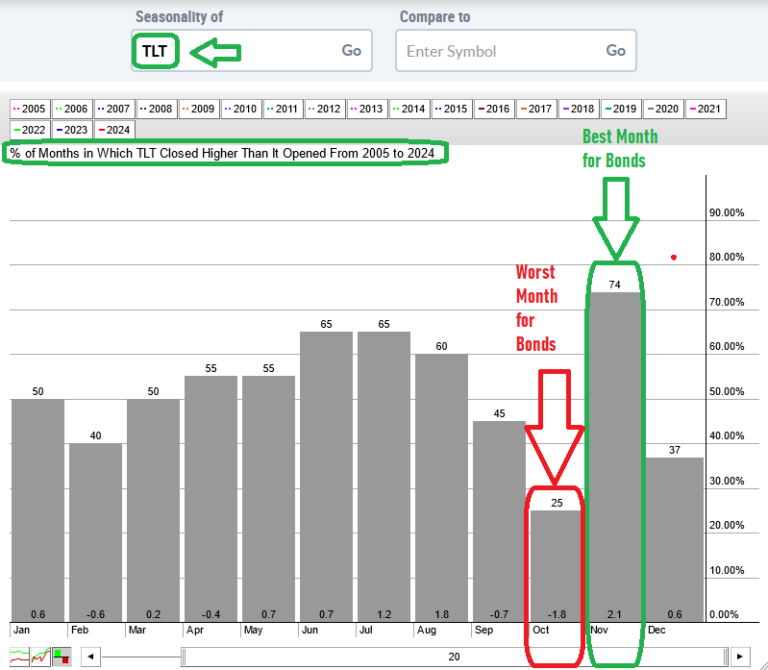Click the Seasonality of symbol field with TLT
768x670 pixels.
251,50
